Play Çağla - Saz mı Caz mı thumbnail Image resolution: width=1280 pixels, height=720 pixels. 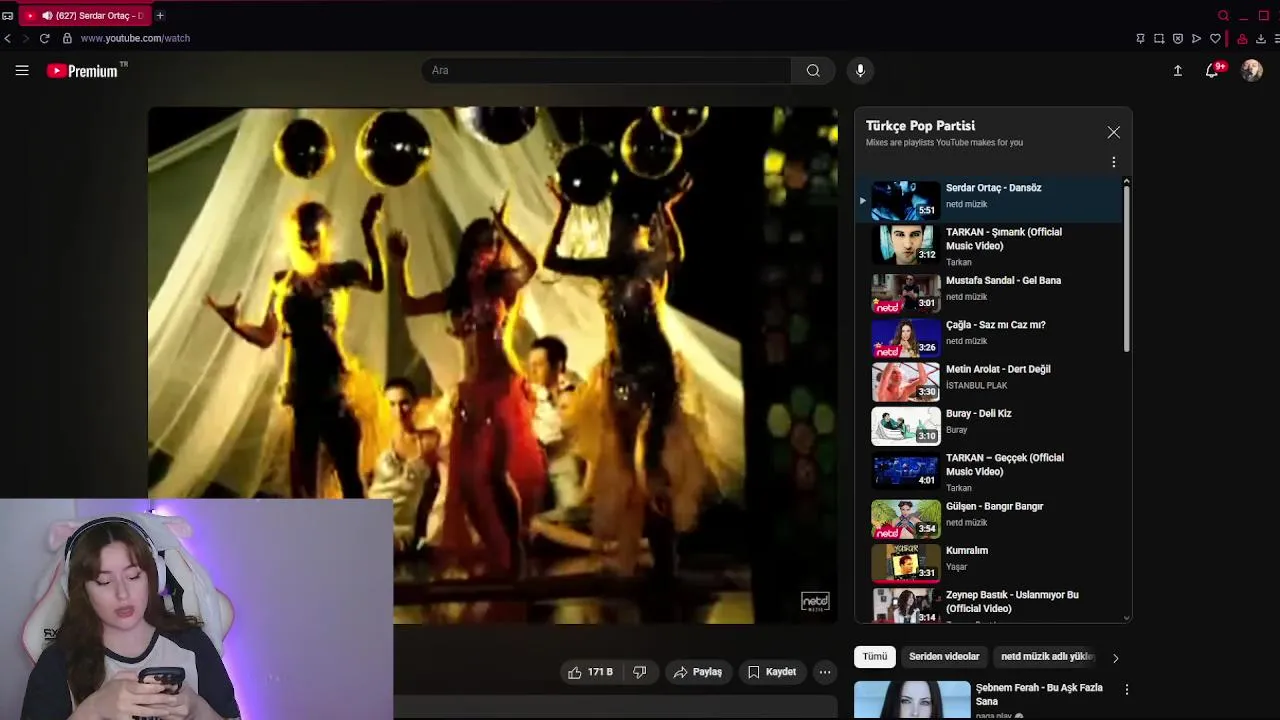coord(906,337)
